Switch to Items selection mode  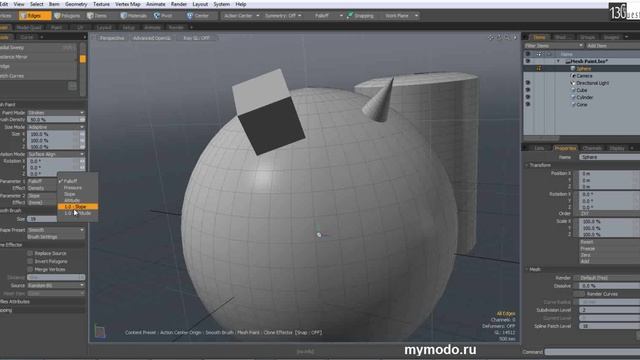tap(97, 16)
